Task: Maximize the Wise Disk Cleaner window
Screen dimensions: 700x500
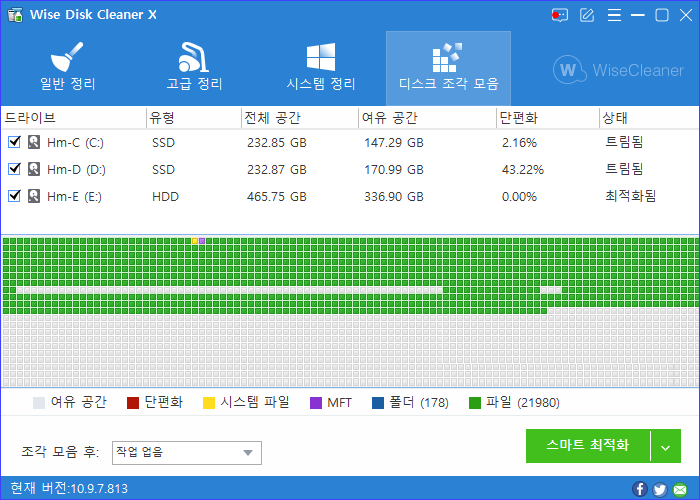Action: pos(662,15)
